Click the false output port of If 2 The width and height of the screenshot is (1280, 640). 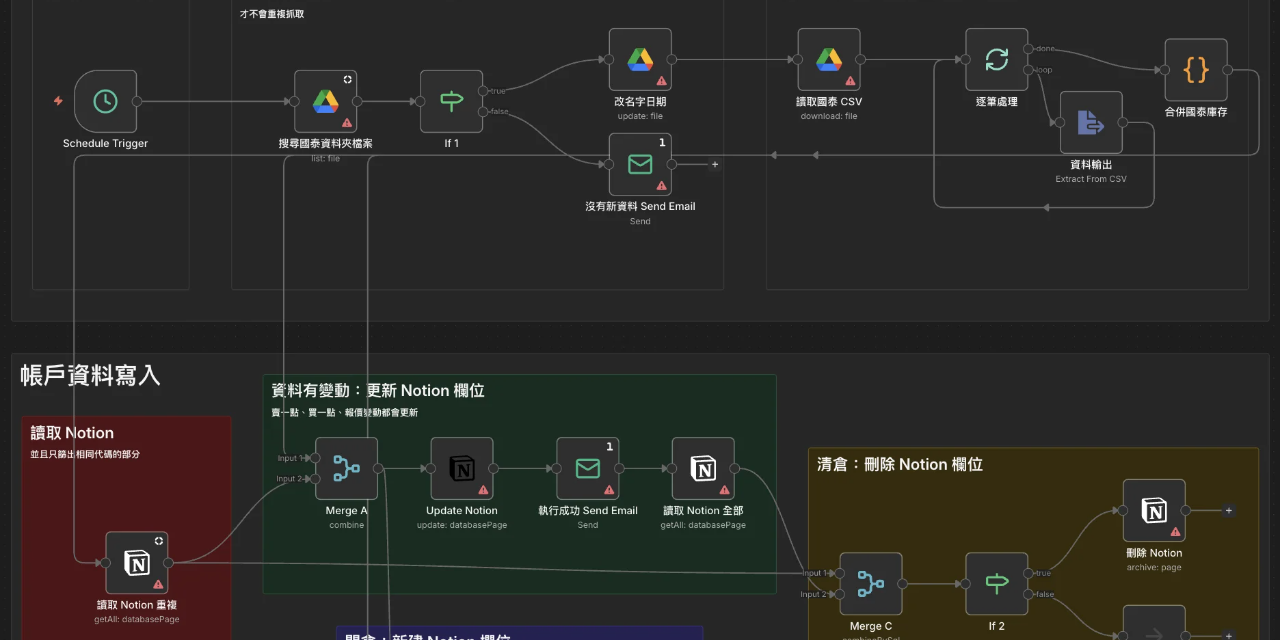pyautogui.click(x=1029, y=595)
